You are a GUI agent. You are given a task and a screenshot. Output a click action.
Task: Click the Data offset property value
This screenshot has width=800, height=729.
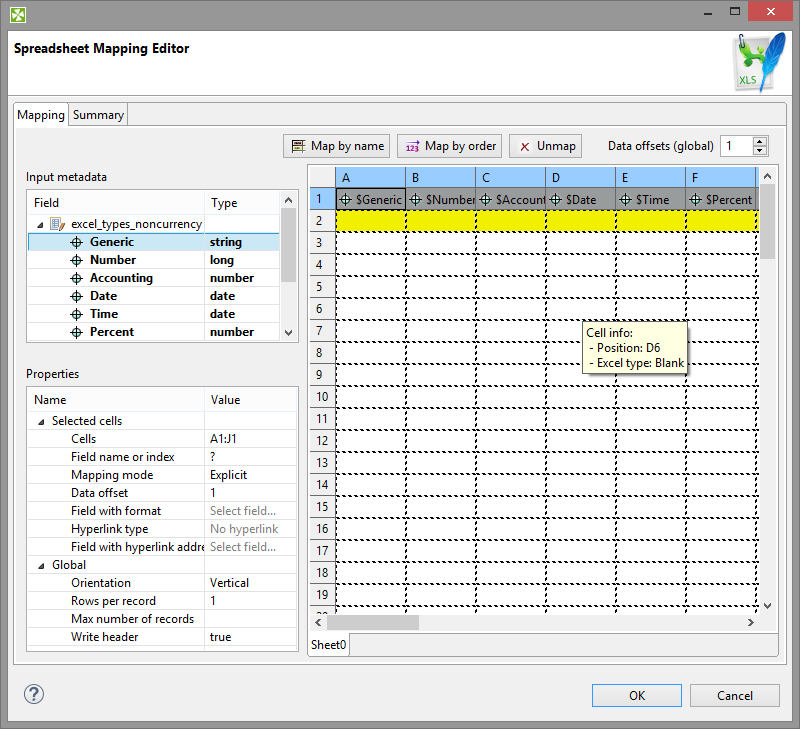tap(250, 493)
